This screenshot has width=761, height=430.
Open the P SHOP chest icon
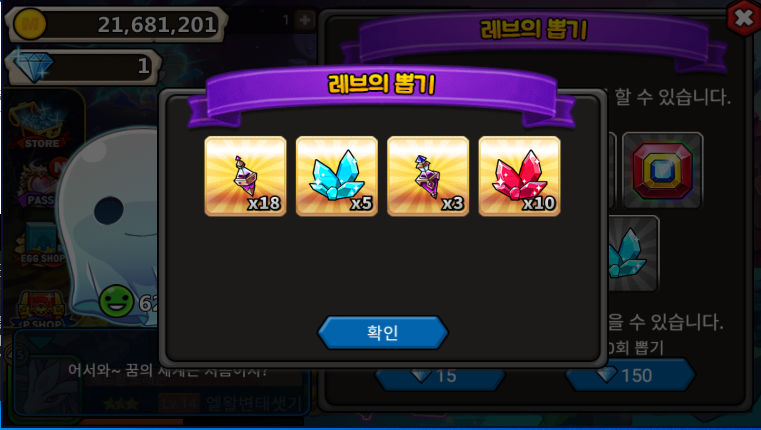tap(41, 307)
